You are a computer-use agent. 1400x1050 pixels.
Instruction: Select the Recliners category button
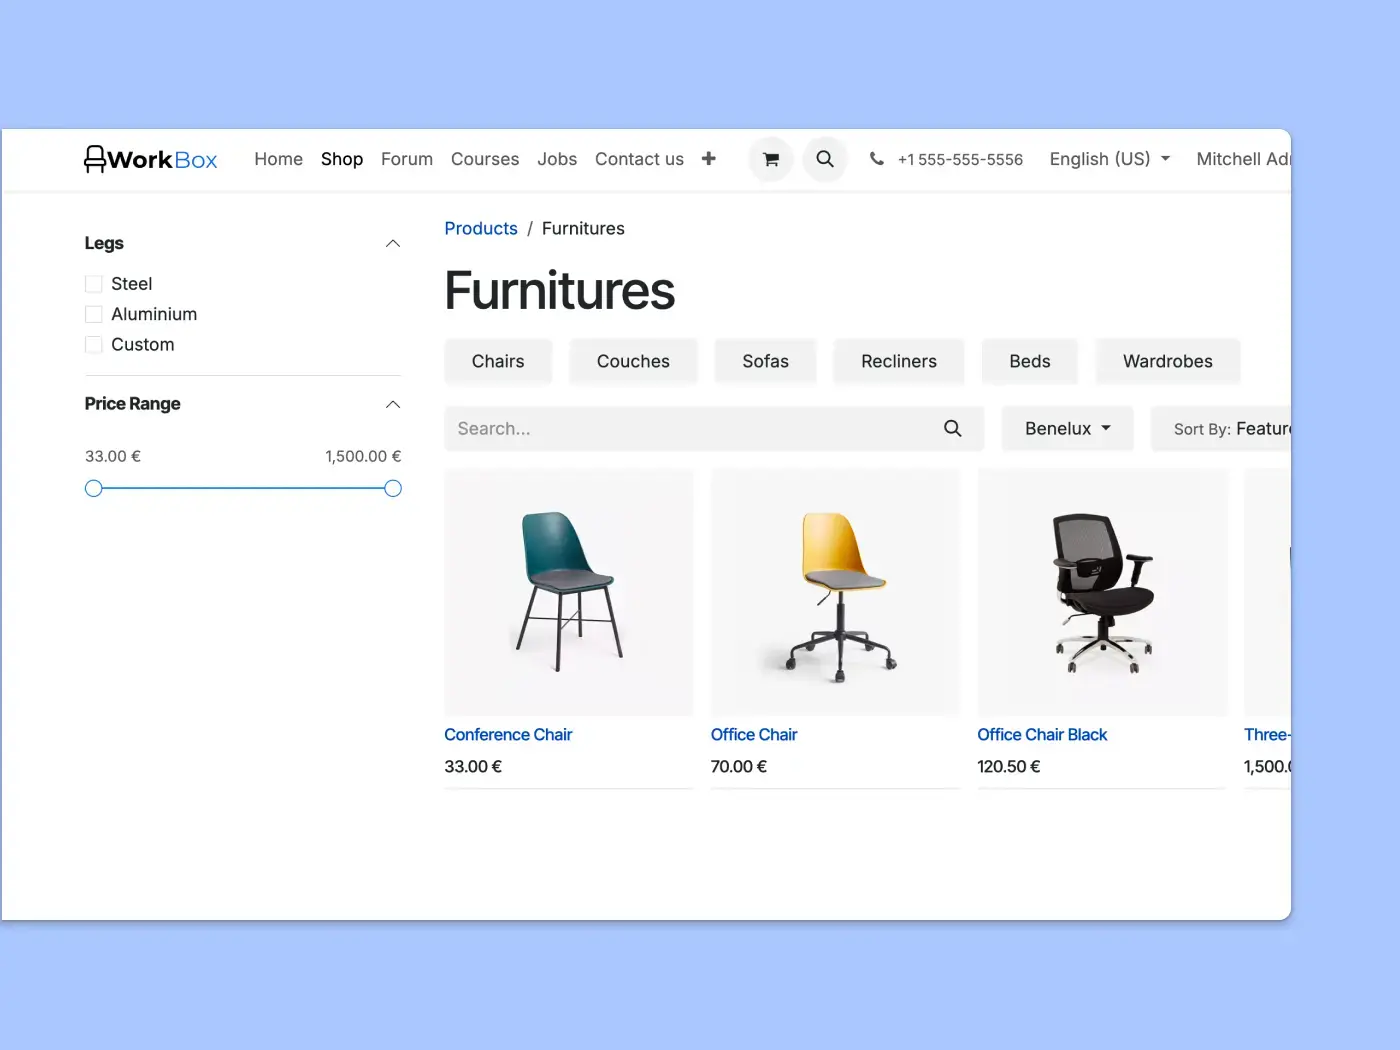point(899,361)
